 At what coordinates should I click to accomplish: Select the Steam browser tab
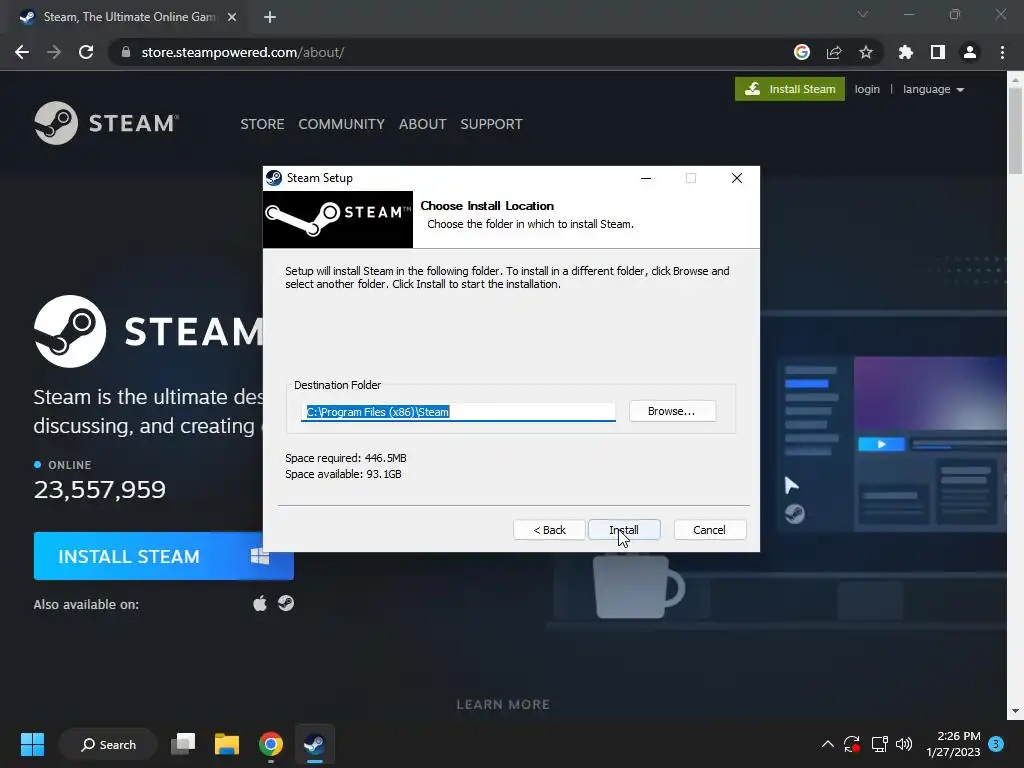click(x=129, y=17)
